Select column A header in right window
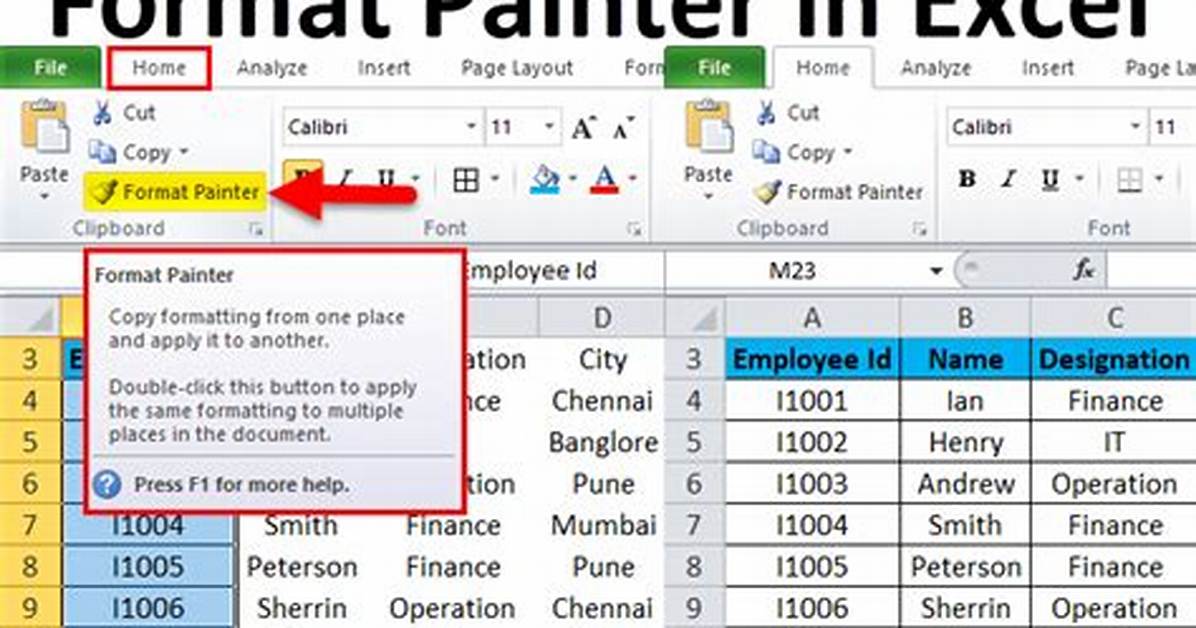This screenshot has height=628, width=1196. 812,317
